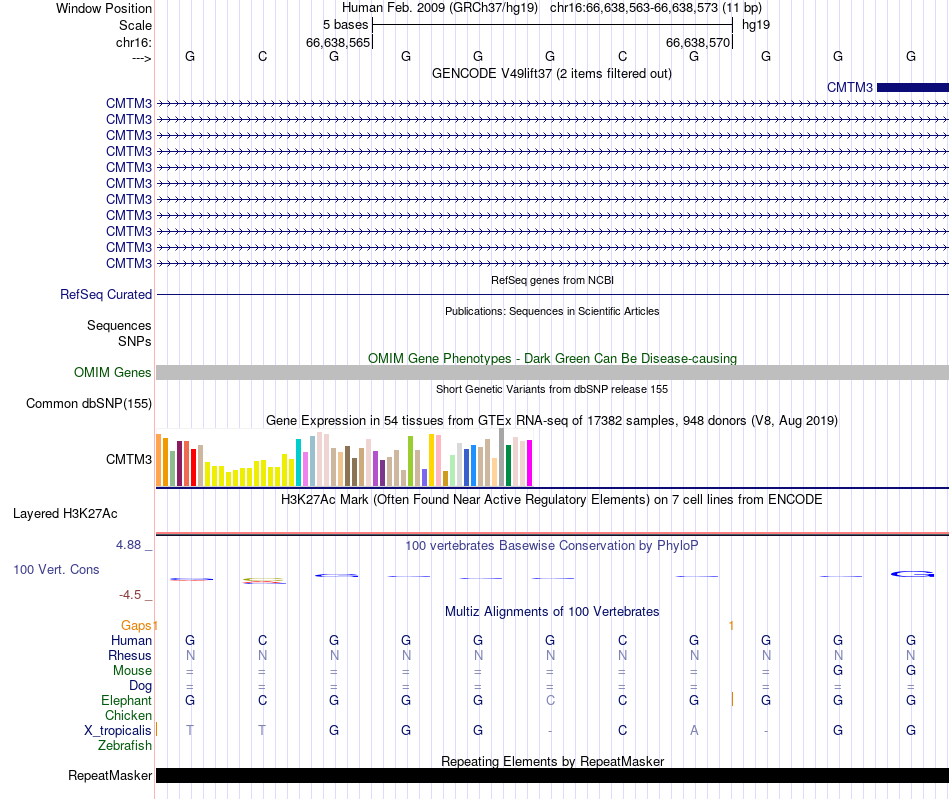The height and width of the screenshot is (799, 950).
Task: Click position text 'chr16:66,638,563-66,638,573 (11 bp)'
Action: (656, 8)
